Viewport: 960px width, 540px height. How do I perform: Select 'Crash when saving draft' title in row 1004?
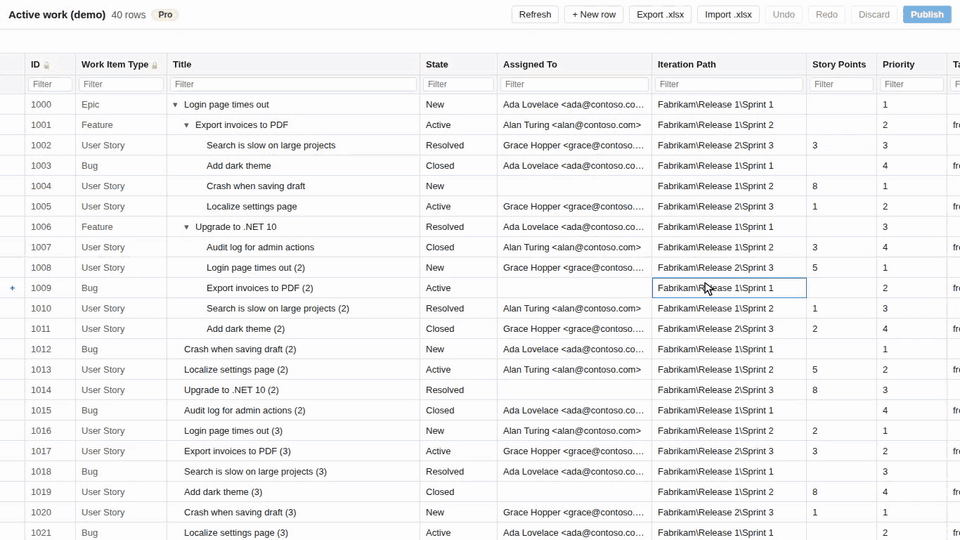click(255, 186)
